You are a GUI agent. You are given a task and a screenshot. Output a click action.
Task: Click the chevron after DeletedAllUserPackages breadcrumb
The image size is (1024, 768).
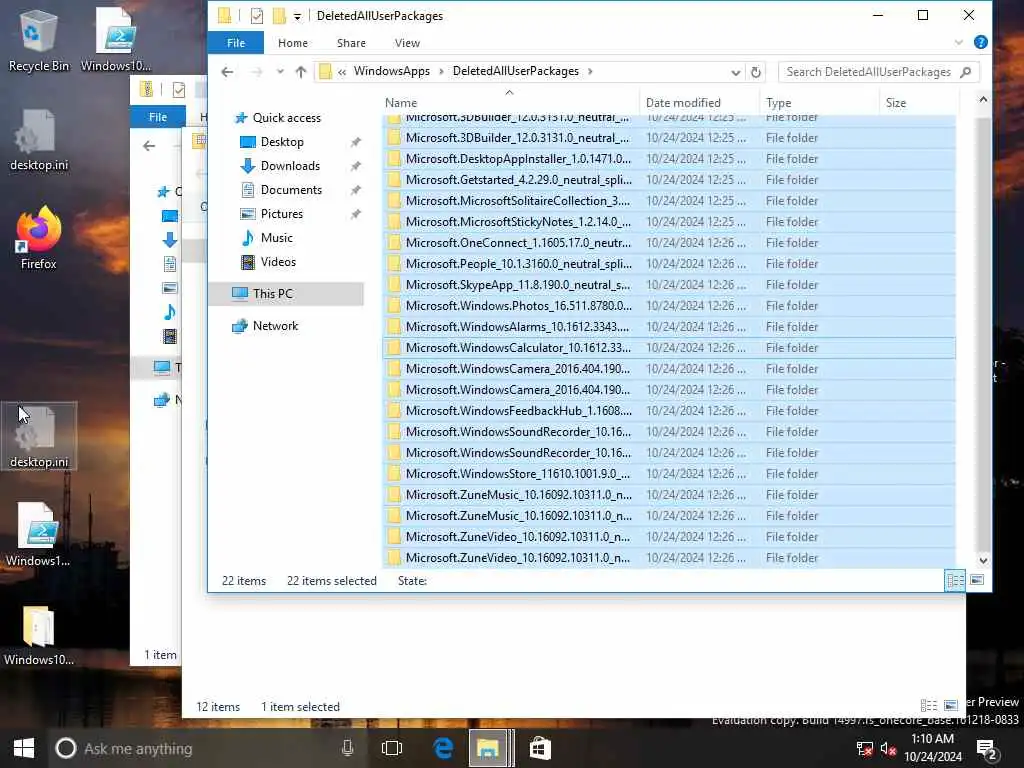click(x=590, y=71)
